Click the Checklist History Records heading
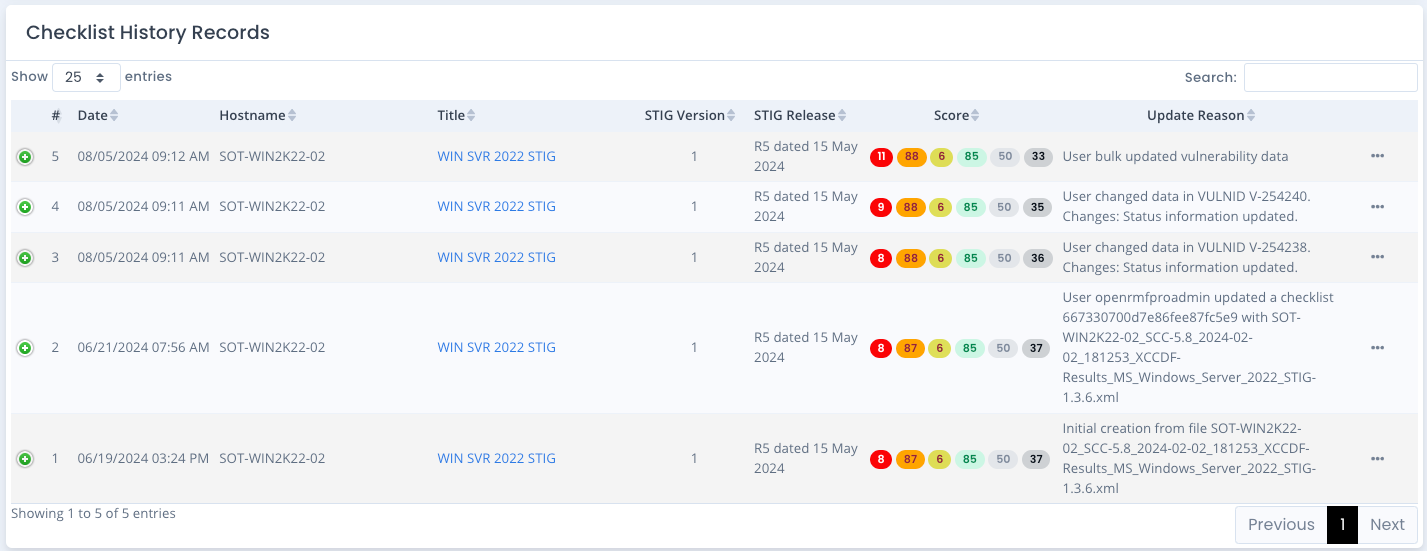This screenshot has width=1427, height=551. click(x=148, y=32)
